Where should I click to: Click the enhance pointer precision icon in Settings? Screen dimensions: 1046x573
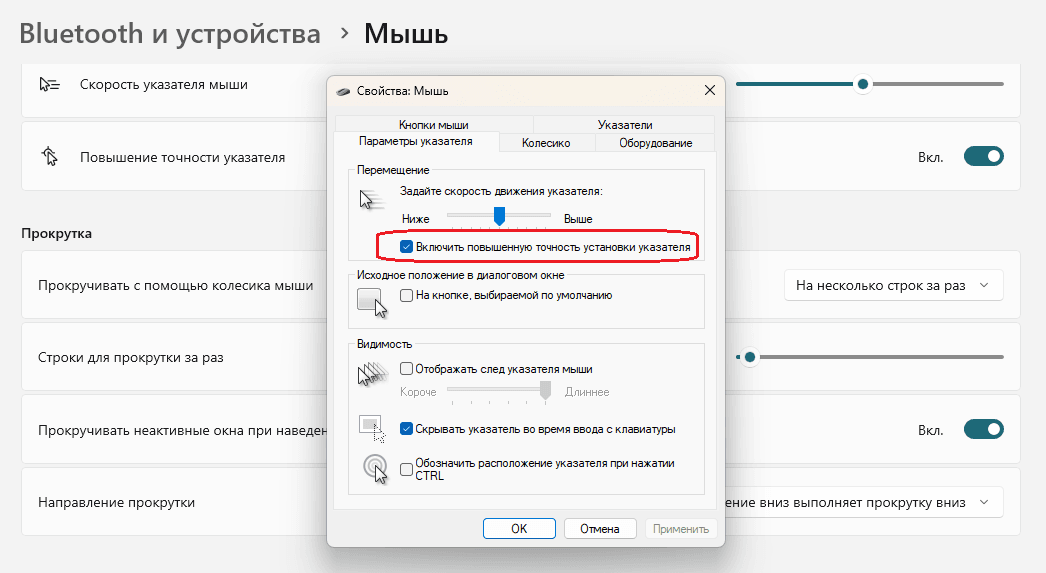(50, 157)
